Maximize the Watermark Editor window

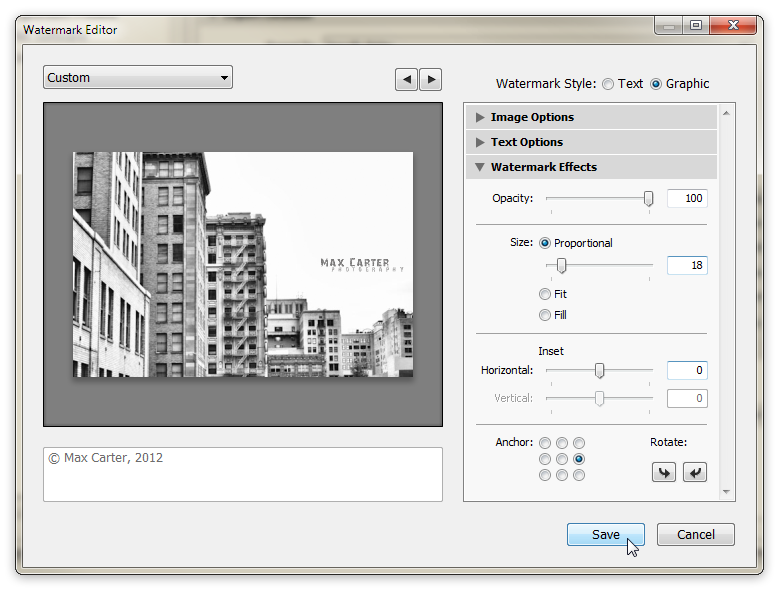click(x=696, y=25)
